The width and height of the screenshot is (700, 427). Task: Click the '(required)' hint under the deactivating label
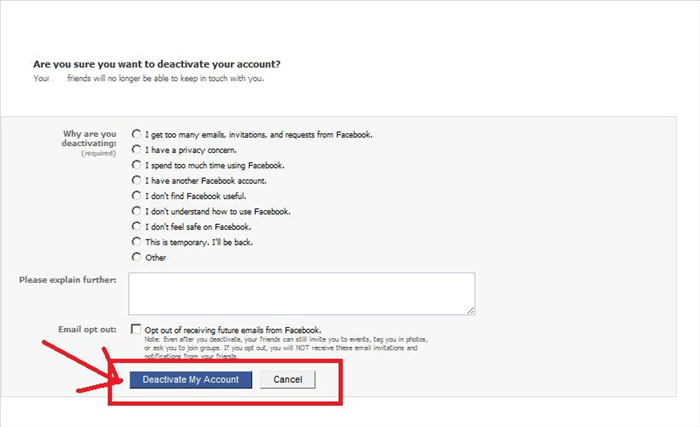point(99,153)
